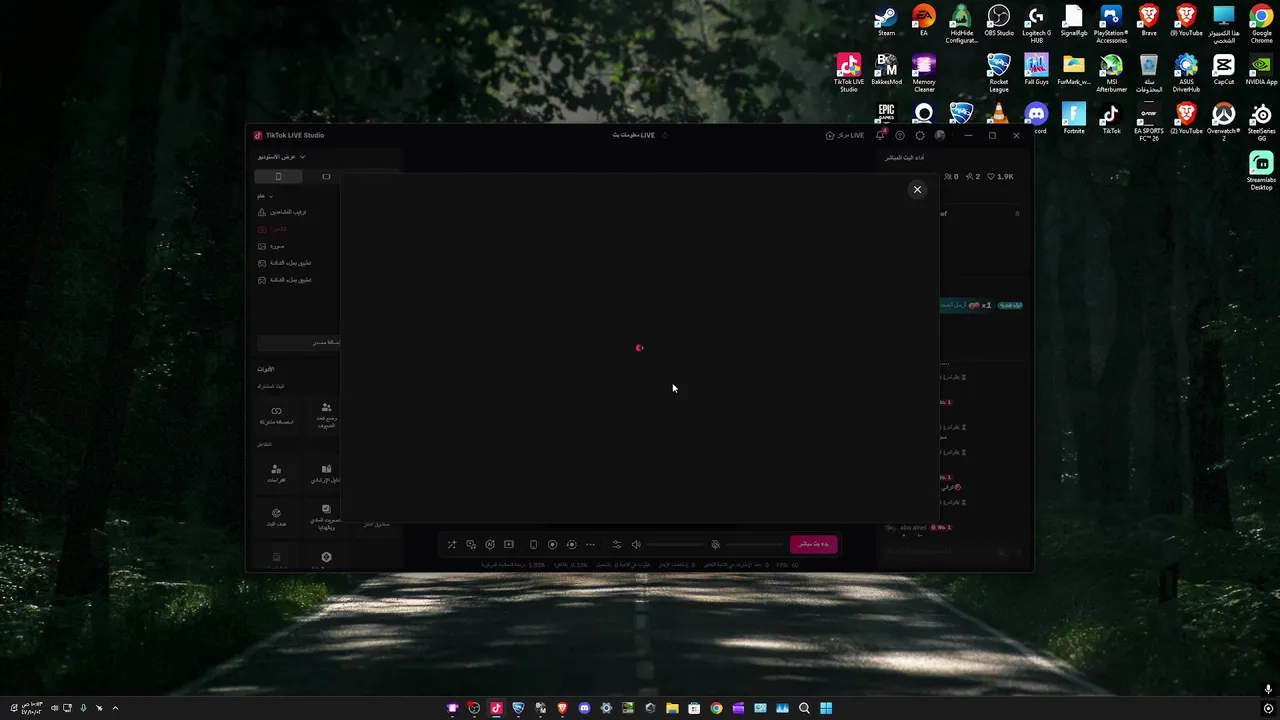
Task: Open TikTok LIVE Studio settings gear
Action: (x=920, y=135)
